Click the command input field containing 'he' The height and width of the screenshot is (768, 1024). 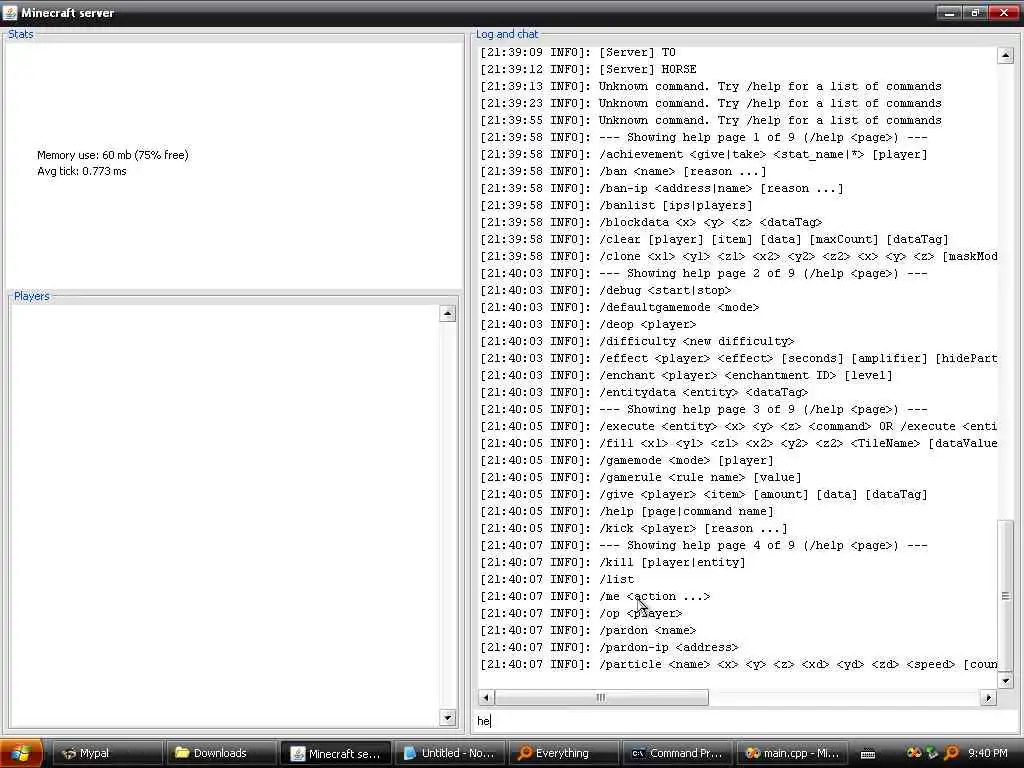pos(745,721)
